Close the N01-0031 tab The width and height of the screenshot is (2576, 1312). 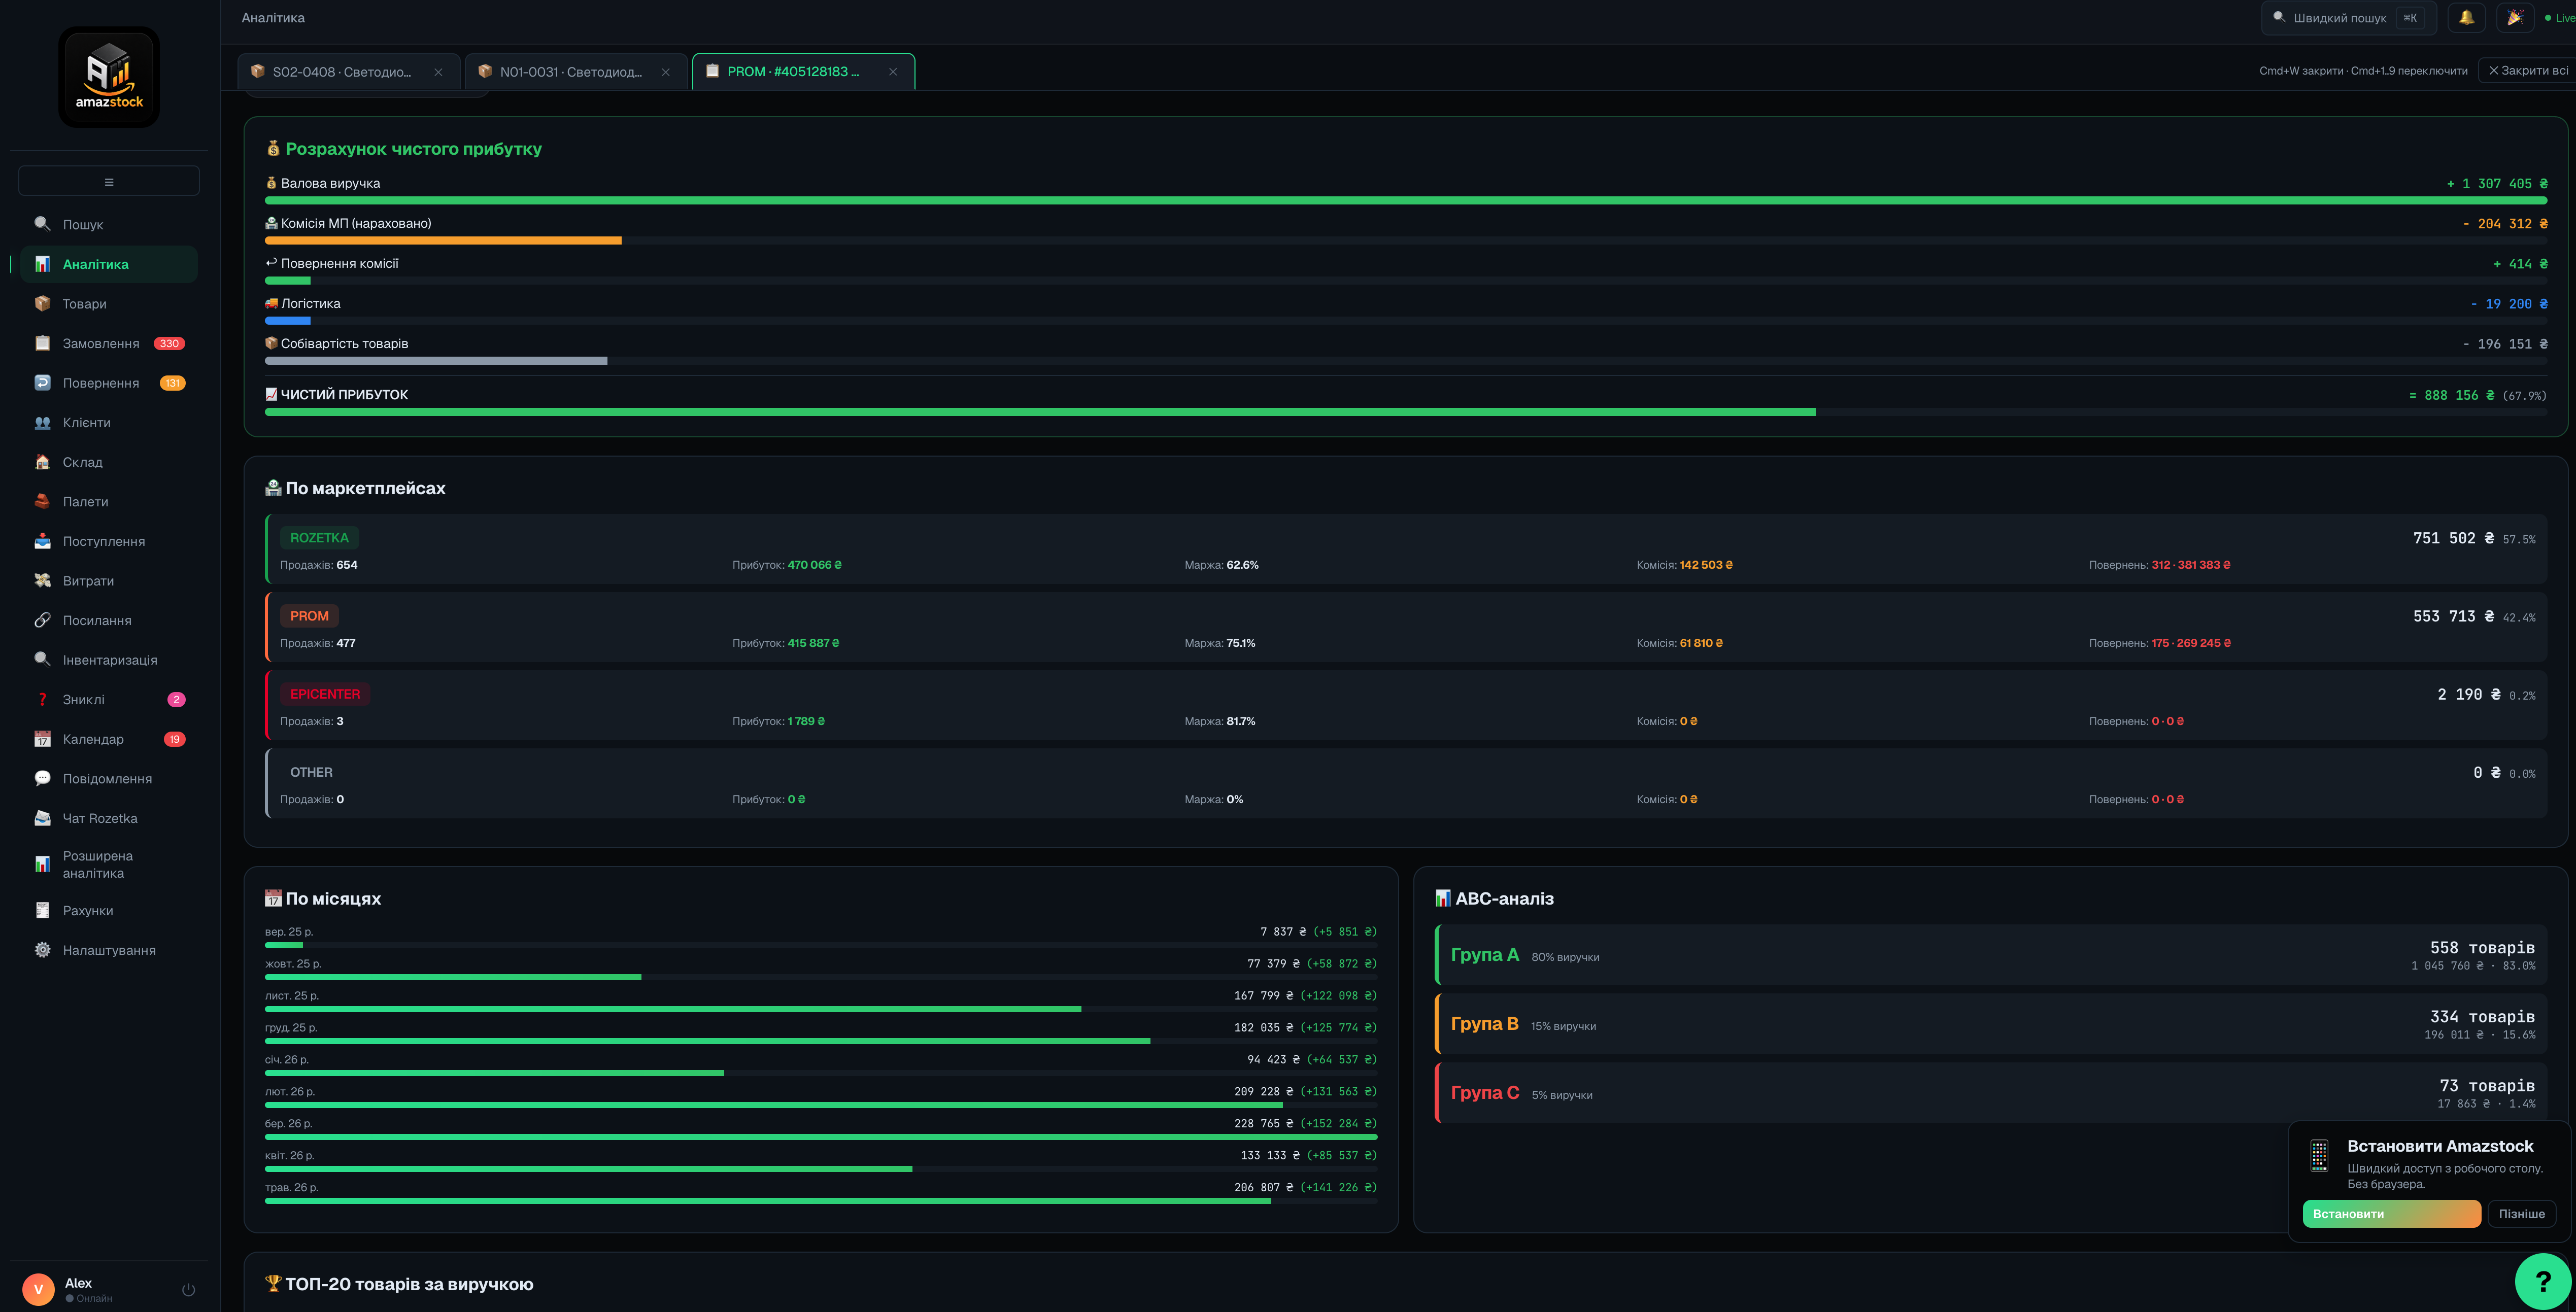point(666,72)
